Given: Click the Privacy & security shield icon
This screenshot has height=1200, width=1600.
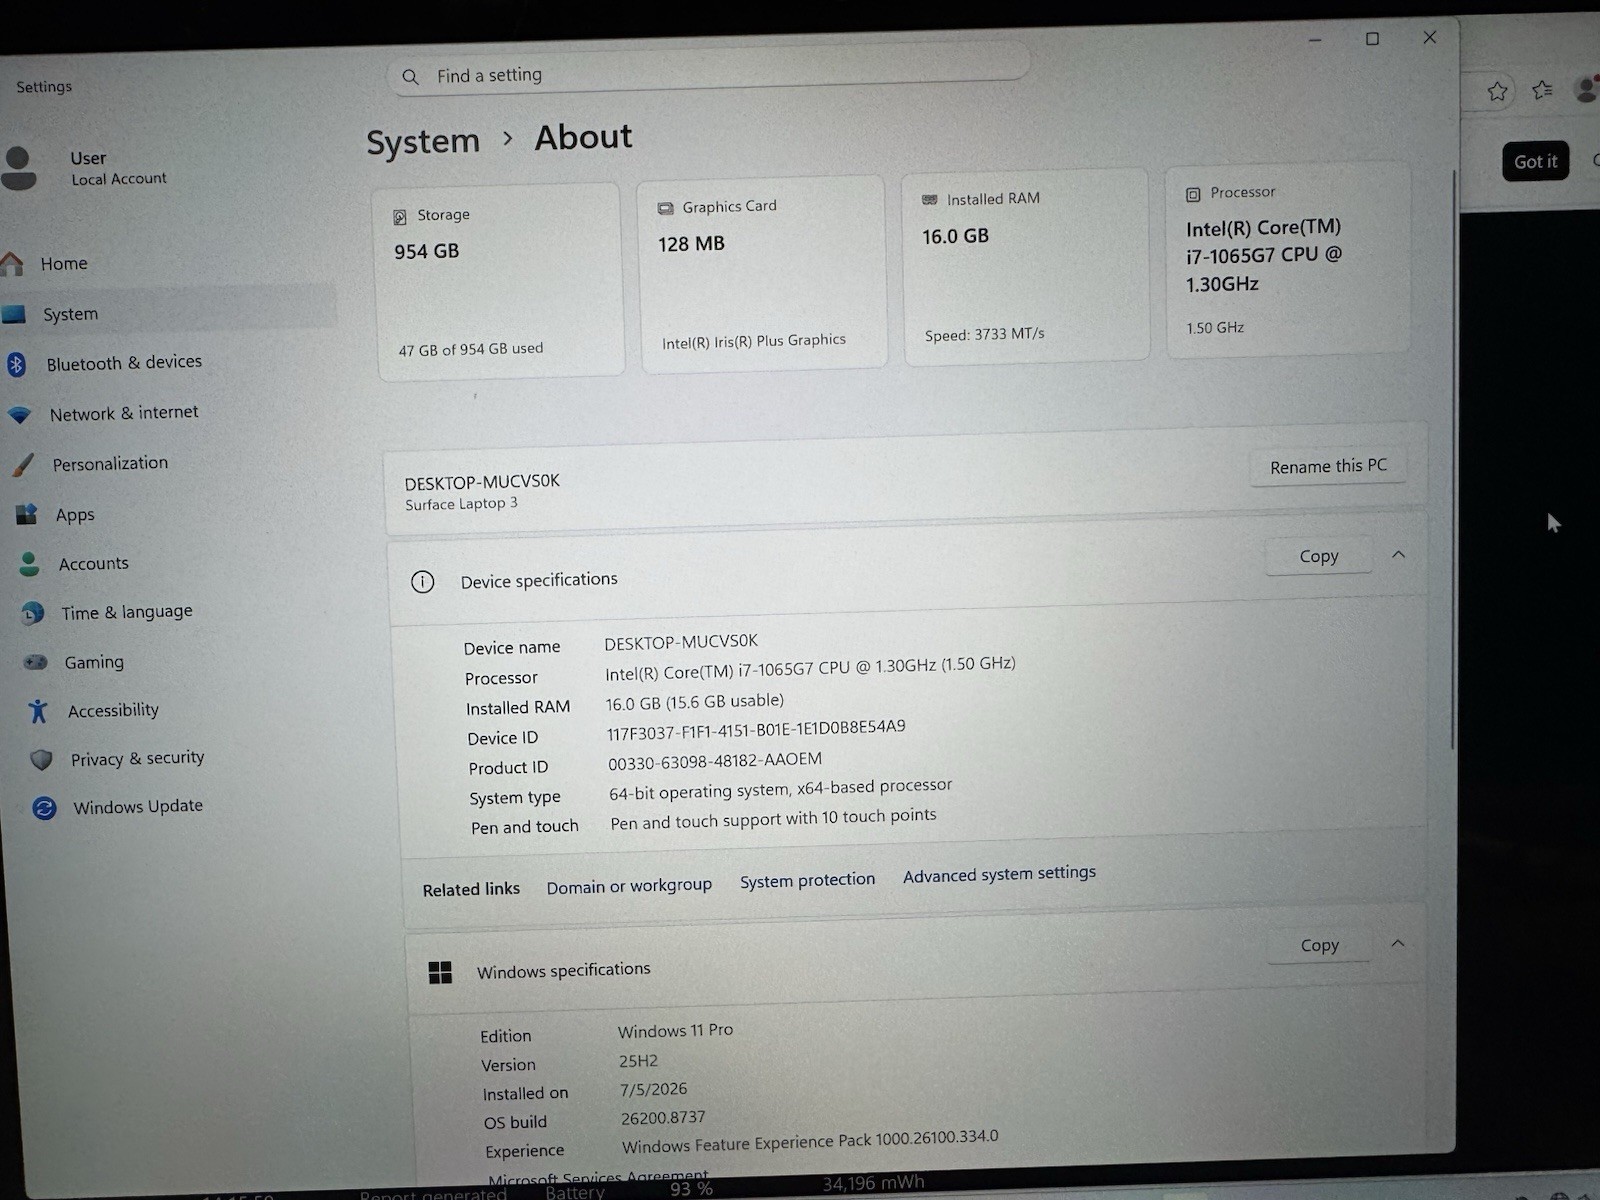Looking at the screenshot, I should 41,760.
